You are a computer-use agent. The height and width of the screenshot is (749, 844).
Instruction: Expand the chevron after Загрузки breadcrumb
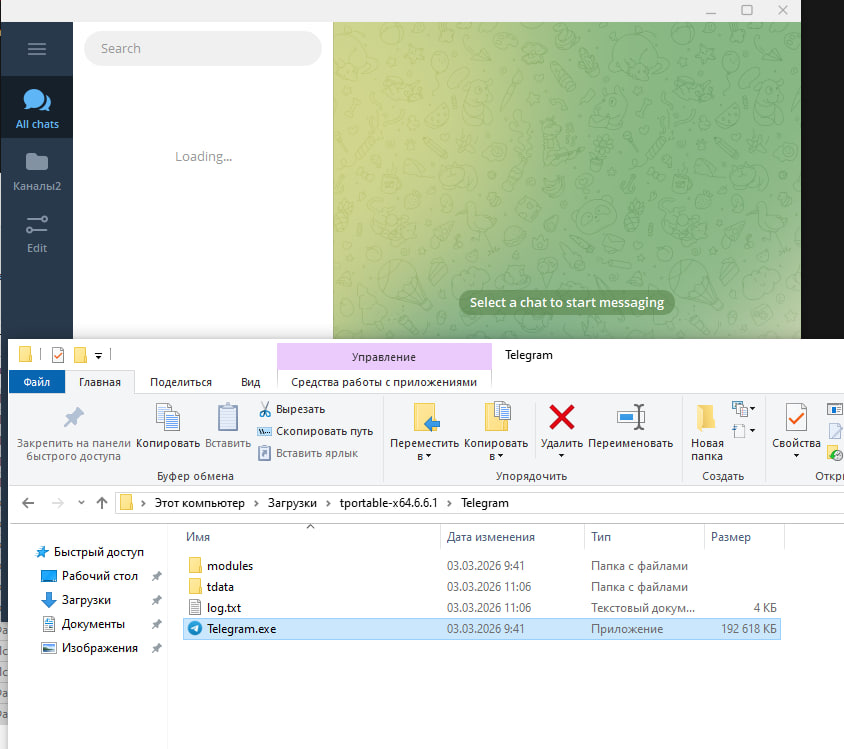pyautogui.click(x=328, y=504)
